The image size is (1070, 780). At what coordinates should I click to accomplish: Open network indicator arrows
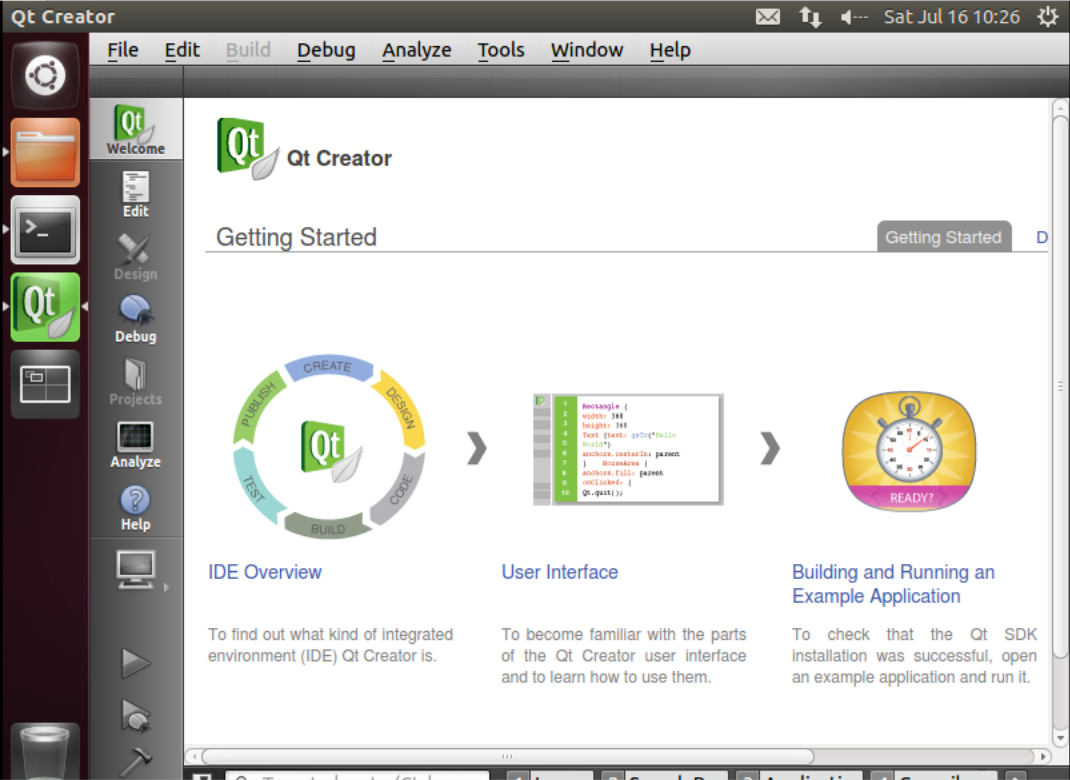tap(810, 16)
